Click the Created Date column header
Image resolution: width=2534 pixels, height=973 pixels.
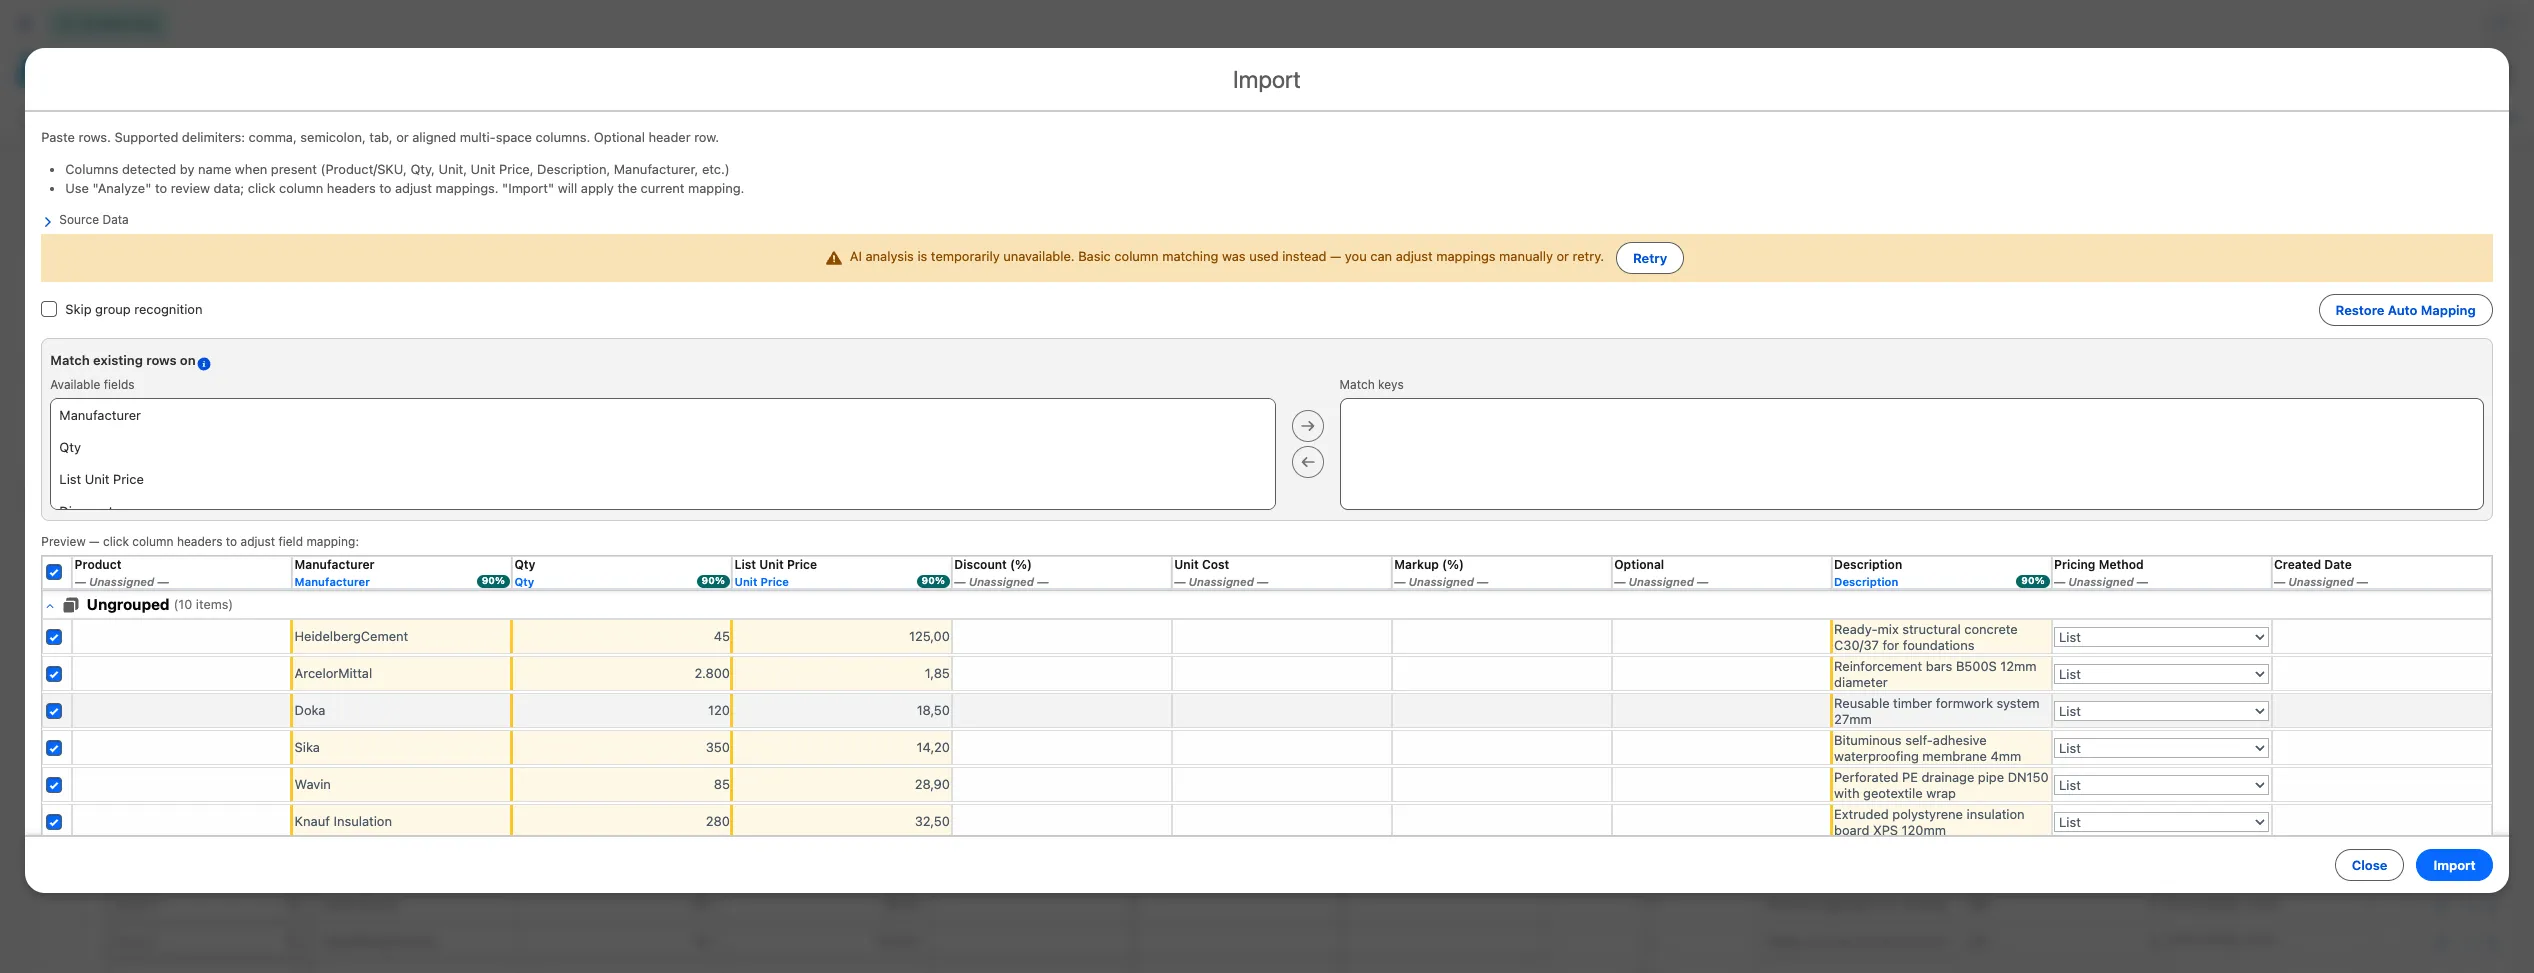click(x=2381, y=573)
